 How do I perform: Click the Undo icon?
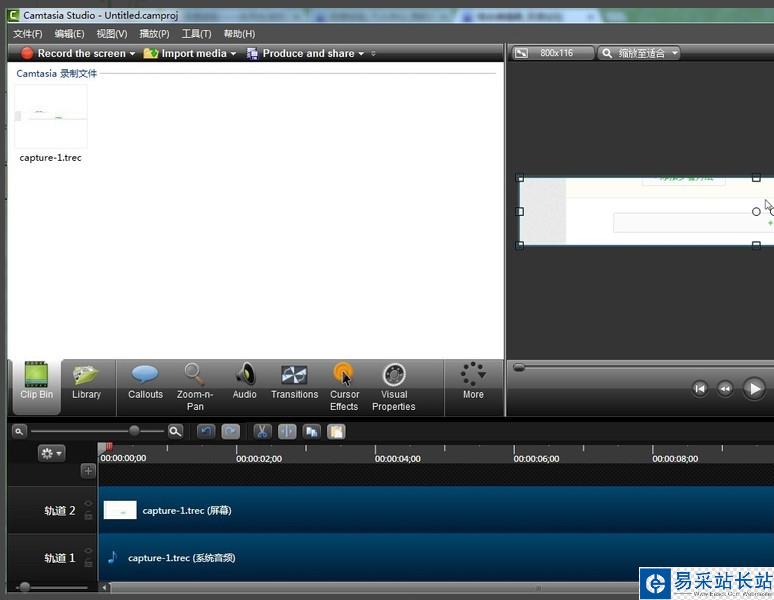coord(206,432)
